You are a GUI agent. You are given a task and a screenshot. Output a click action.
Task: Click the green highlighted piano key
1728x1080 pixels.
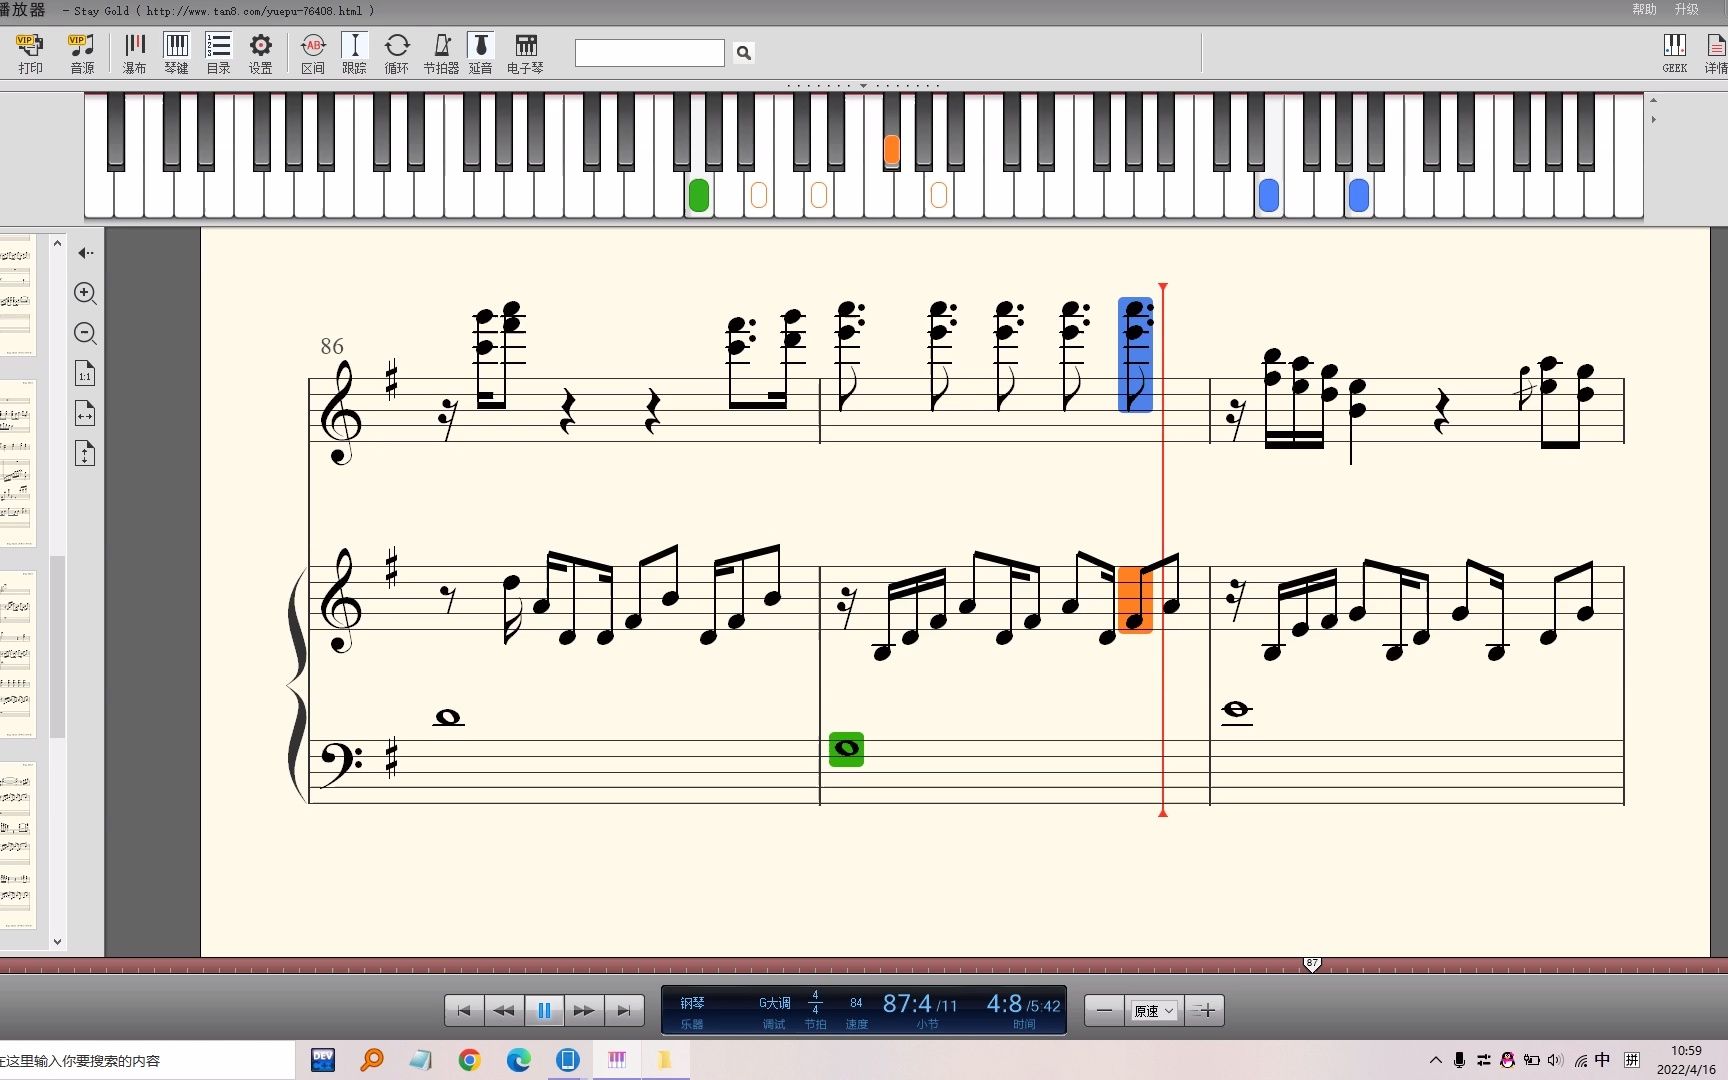[x=699, y=195]
